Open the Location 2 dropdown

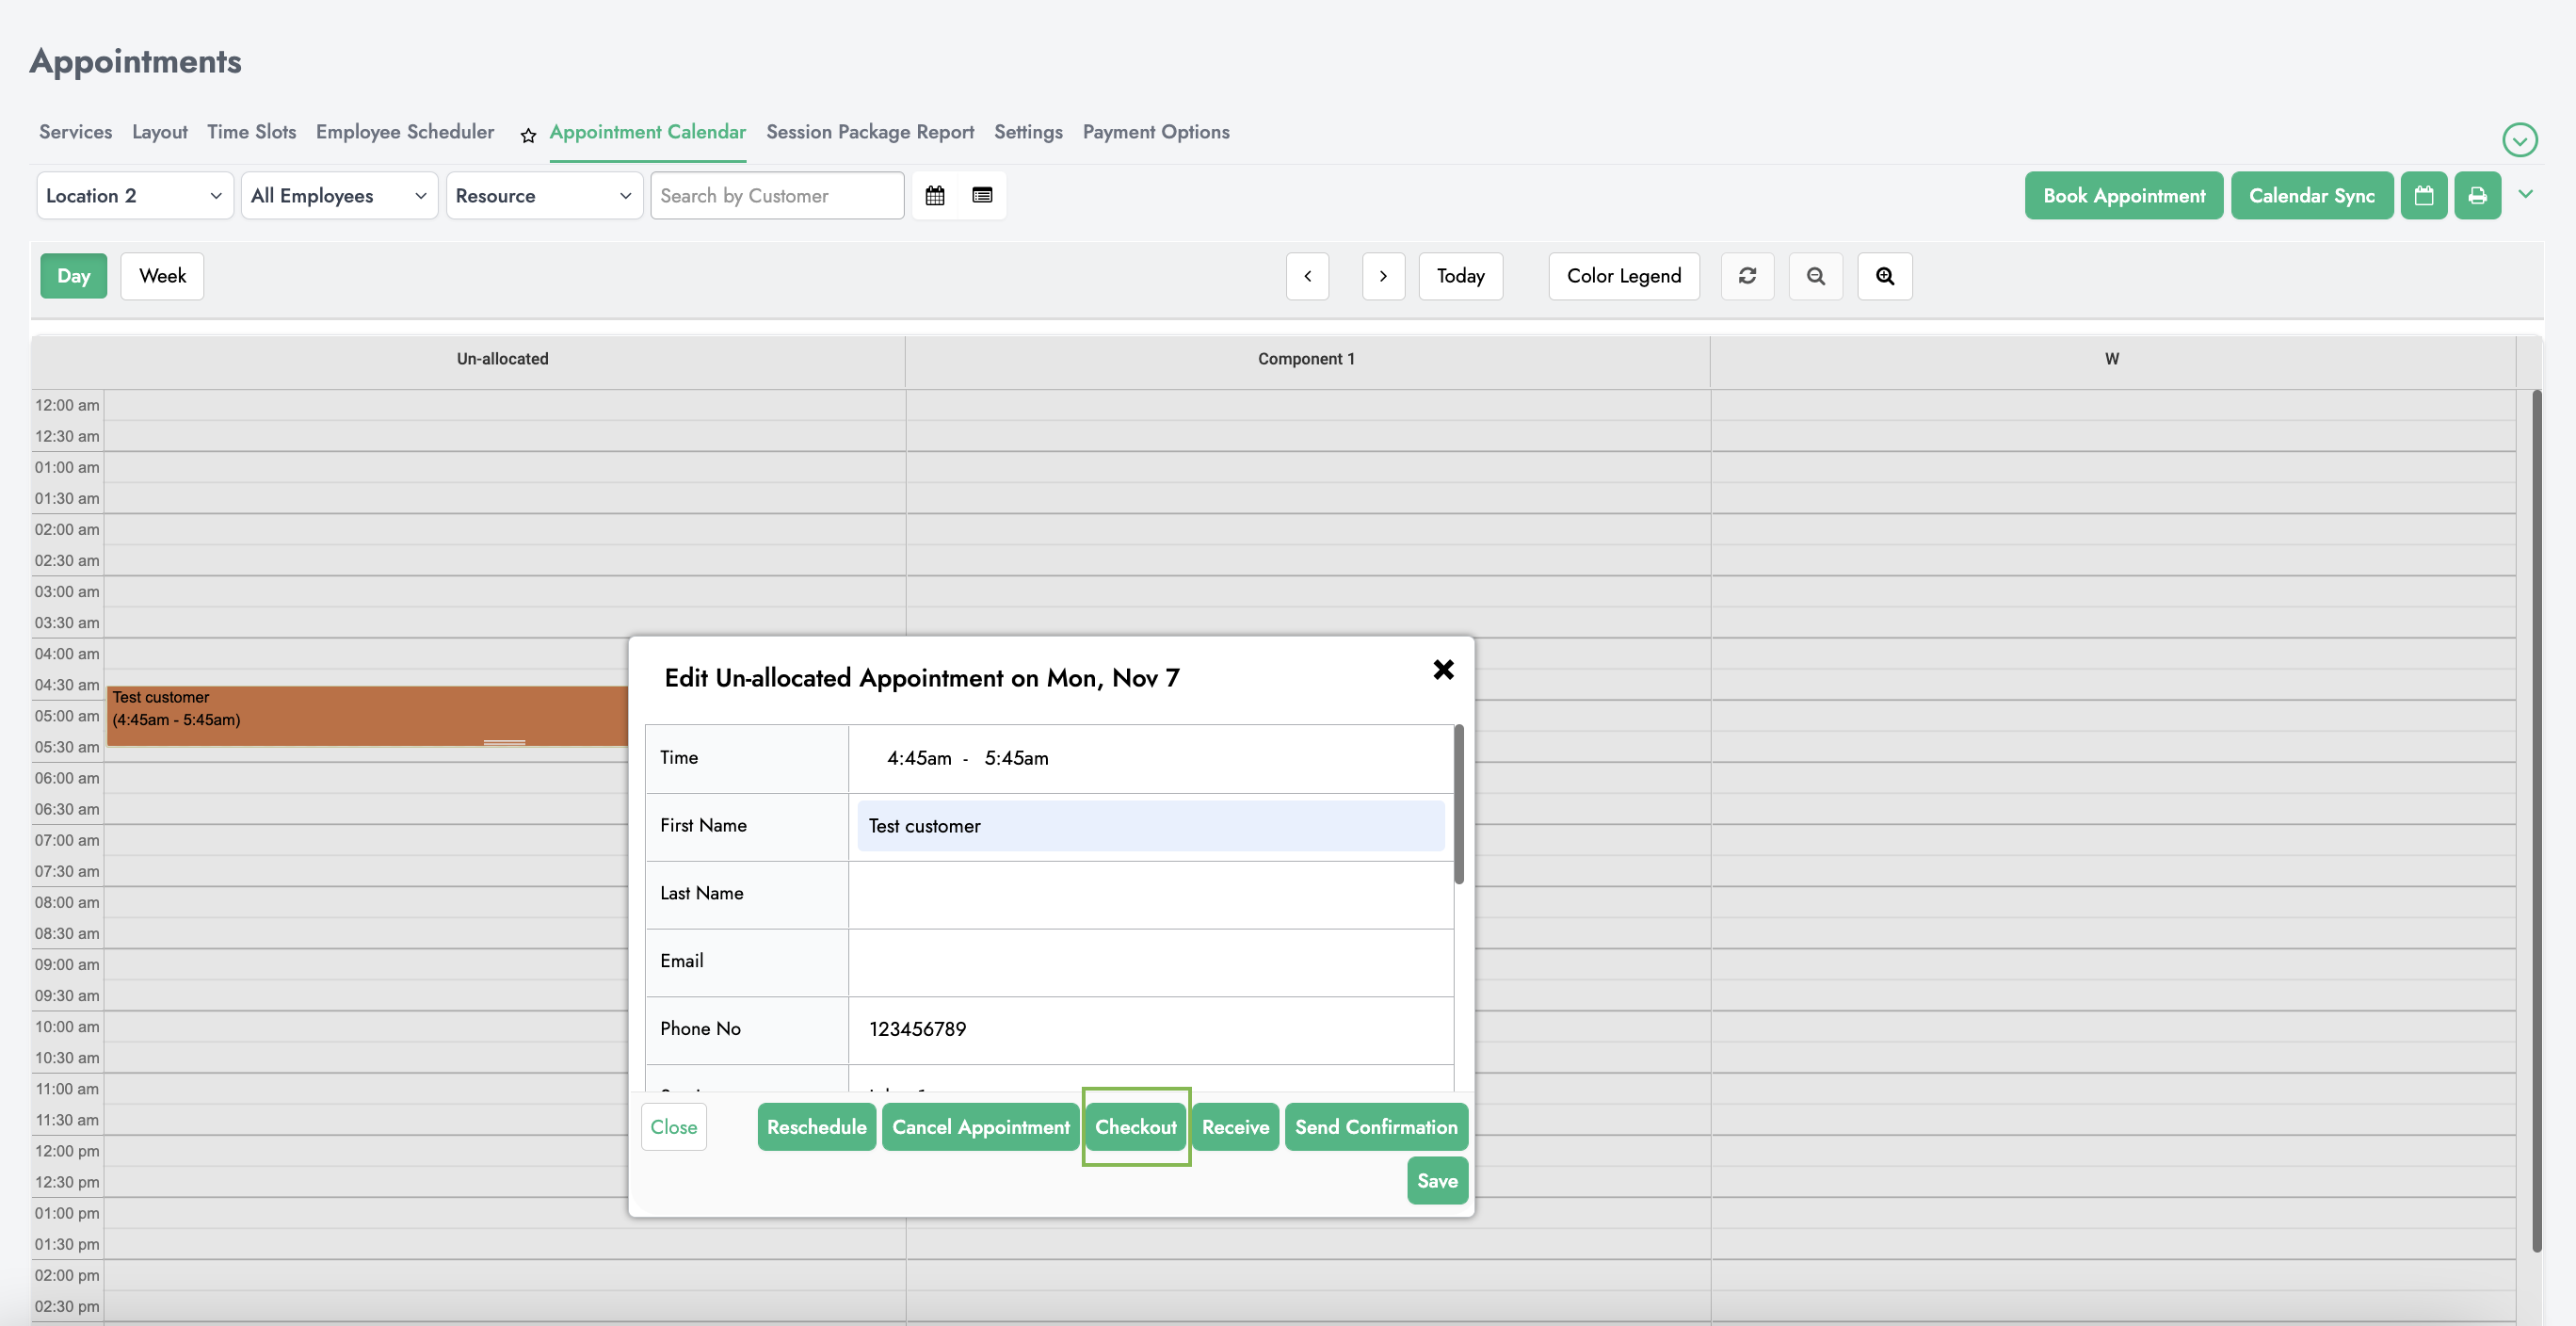[134, 196]
